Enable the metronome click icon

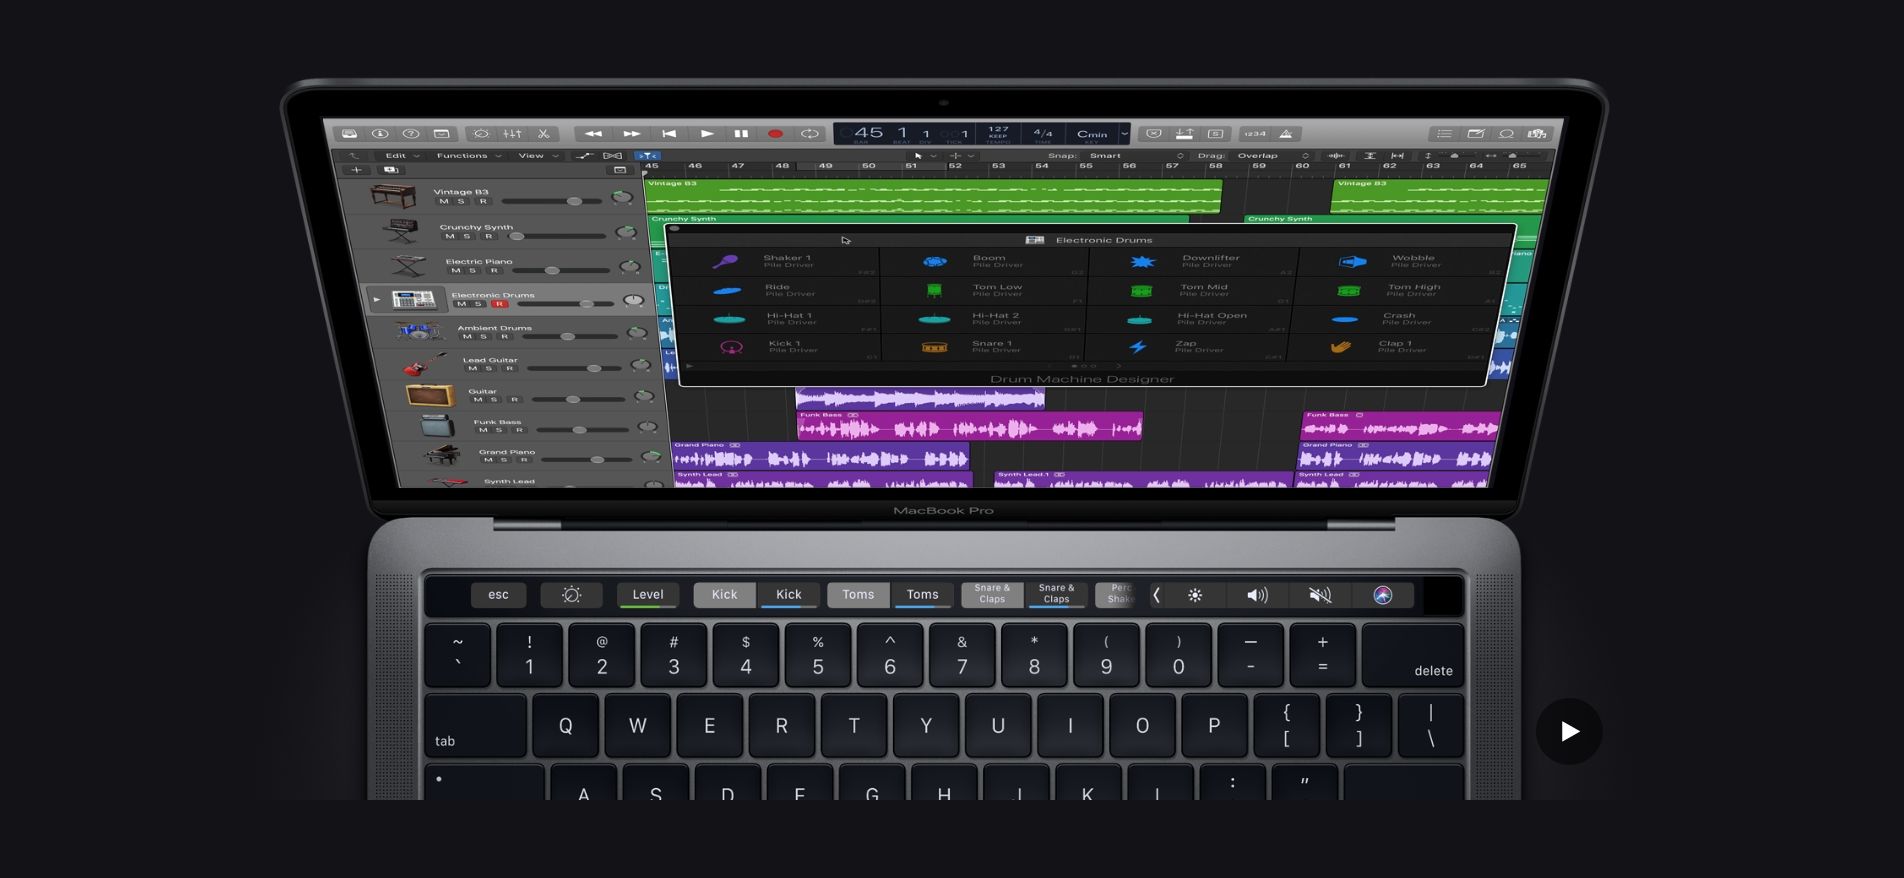coord(1286,134)
